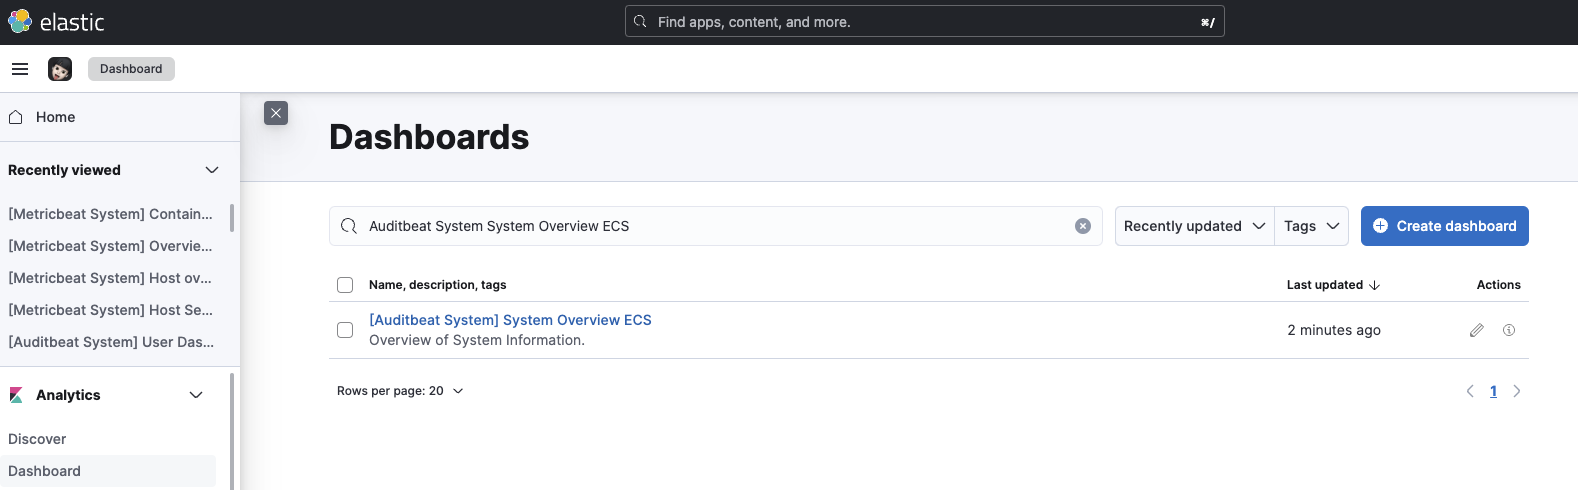Clear the dashboard search text
Image resolution: width=1578 pixels, height=490 pixels.
point(1083,226)
